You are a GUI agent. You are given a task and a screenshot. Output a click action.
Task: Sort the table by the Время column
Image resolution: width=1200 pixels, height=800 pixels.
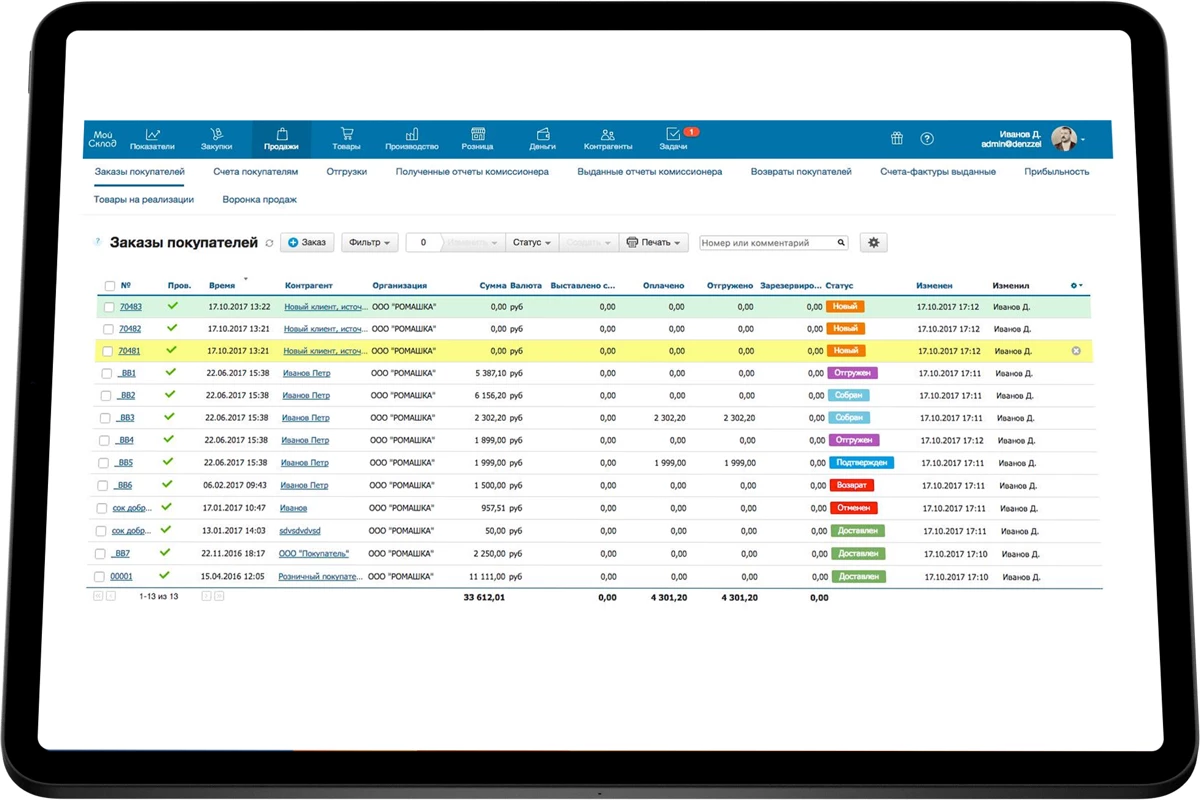(223, 285)
